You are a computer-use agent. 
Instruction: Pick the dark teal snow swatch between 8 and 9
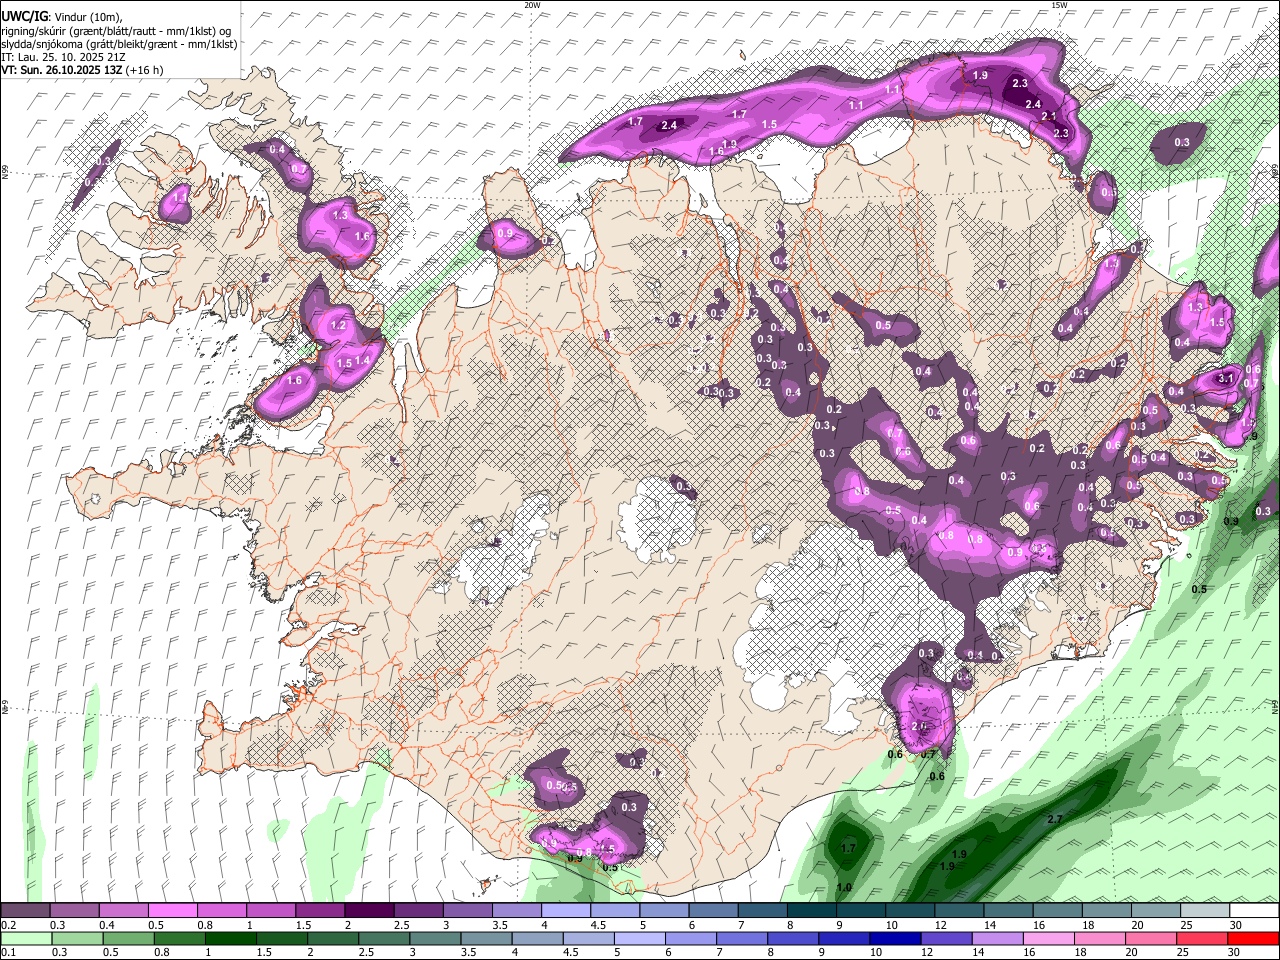(811, 911)
